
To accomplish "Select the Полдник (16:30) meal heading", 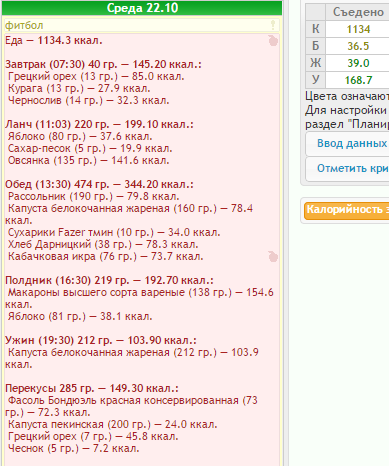I will coord(109,280).
